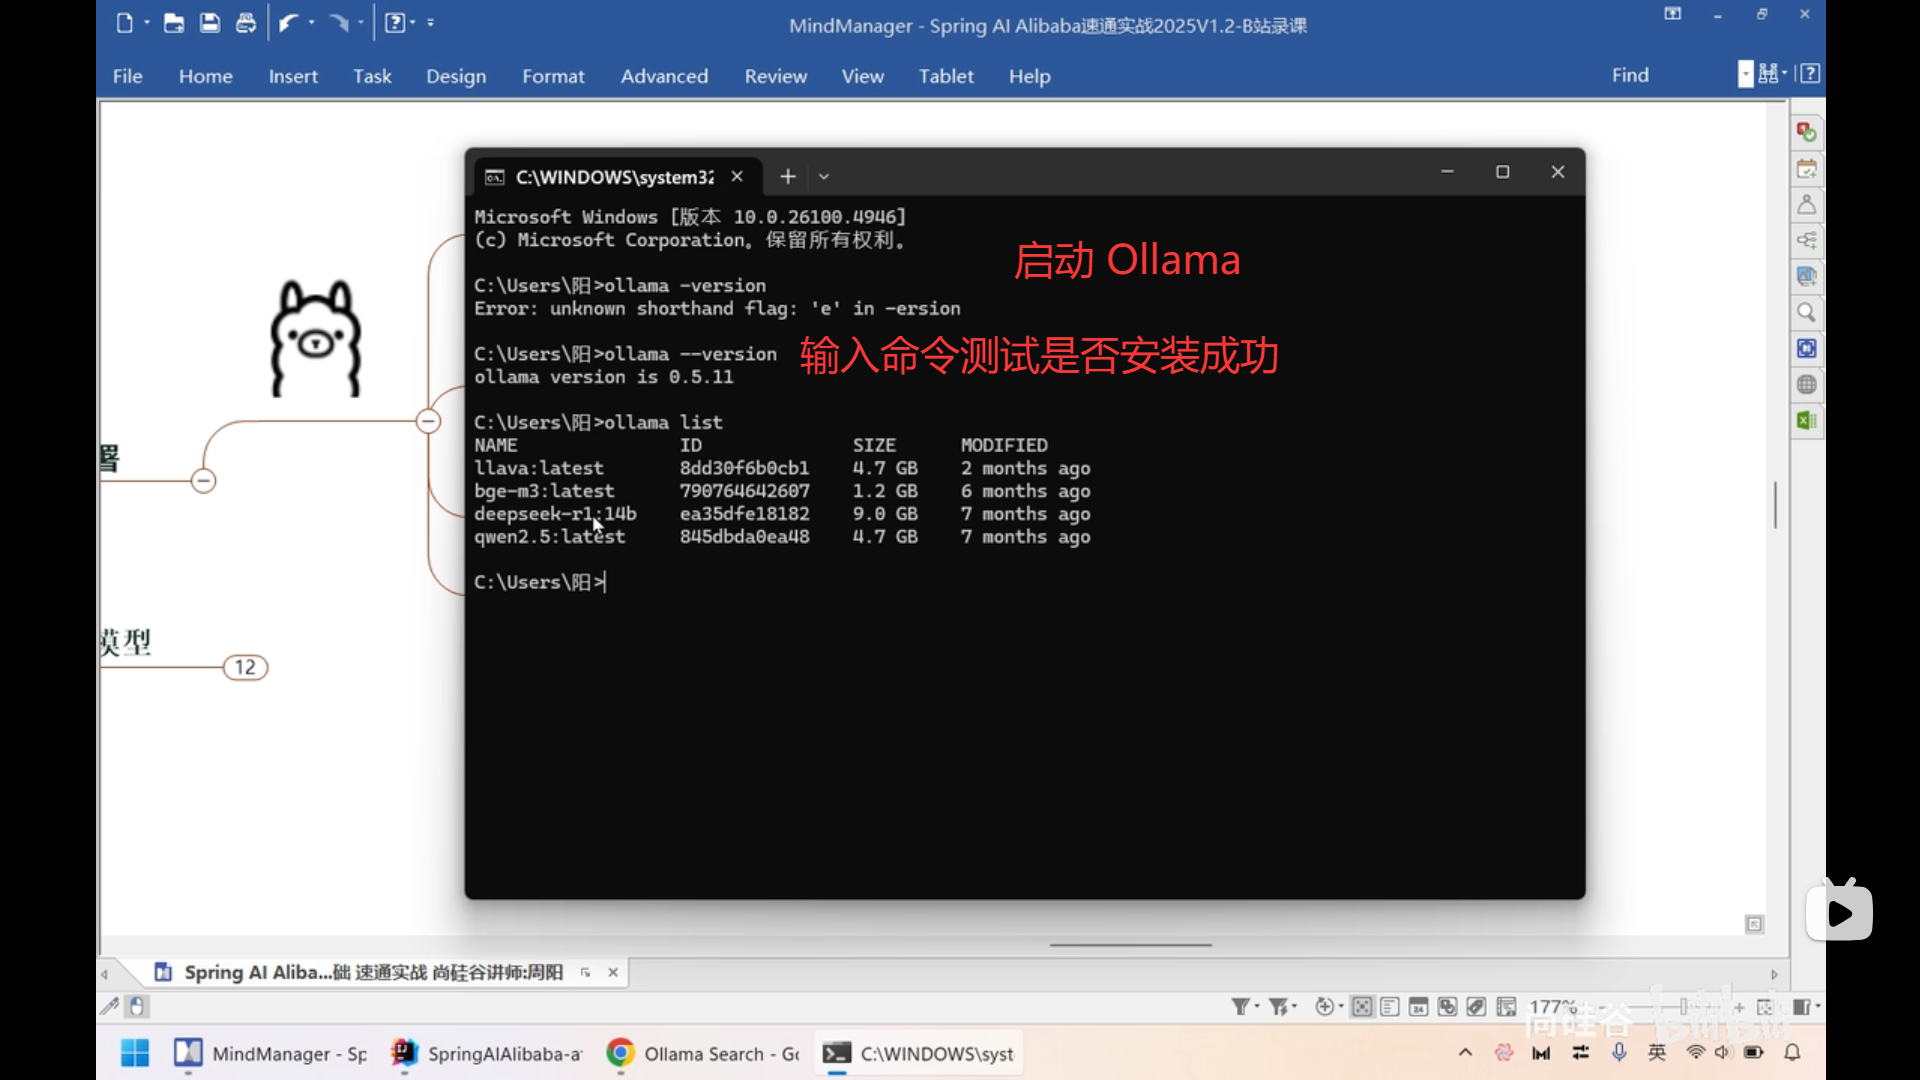The height and width of the screenshot is (1080, 1920).
Task: Open the new terminal tab profile dropdown chevron
Action: (x=824, y=177)
